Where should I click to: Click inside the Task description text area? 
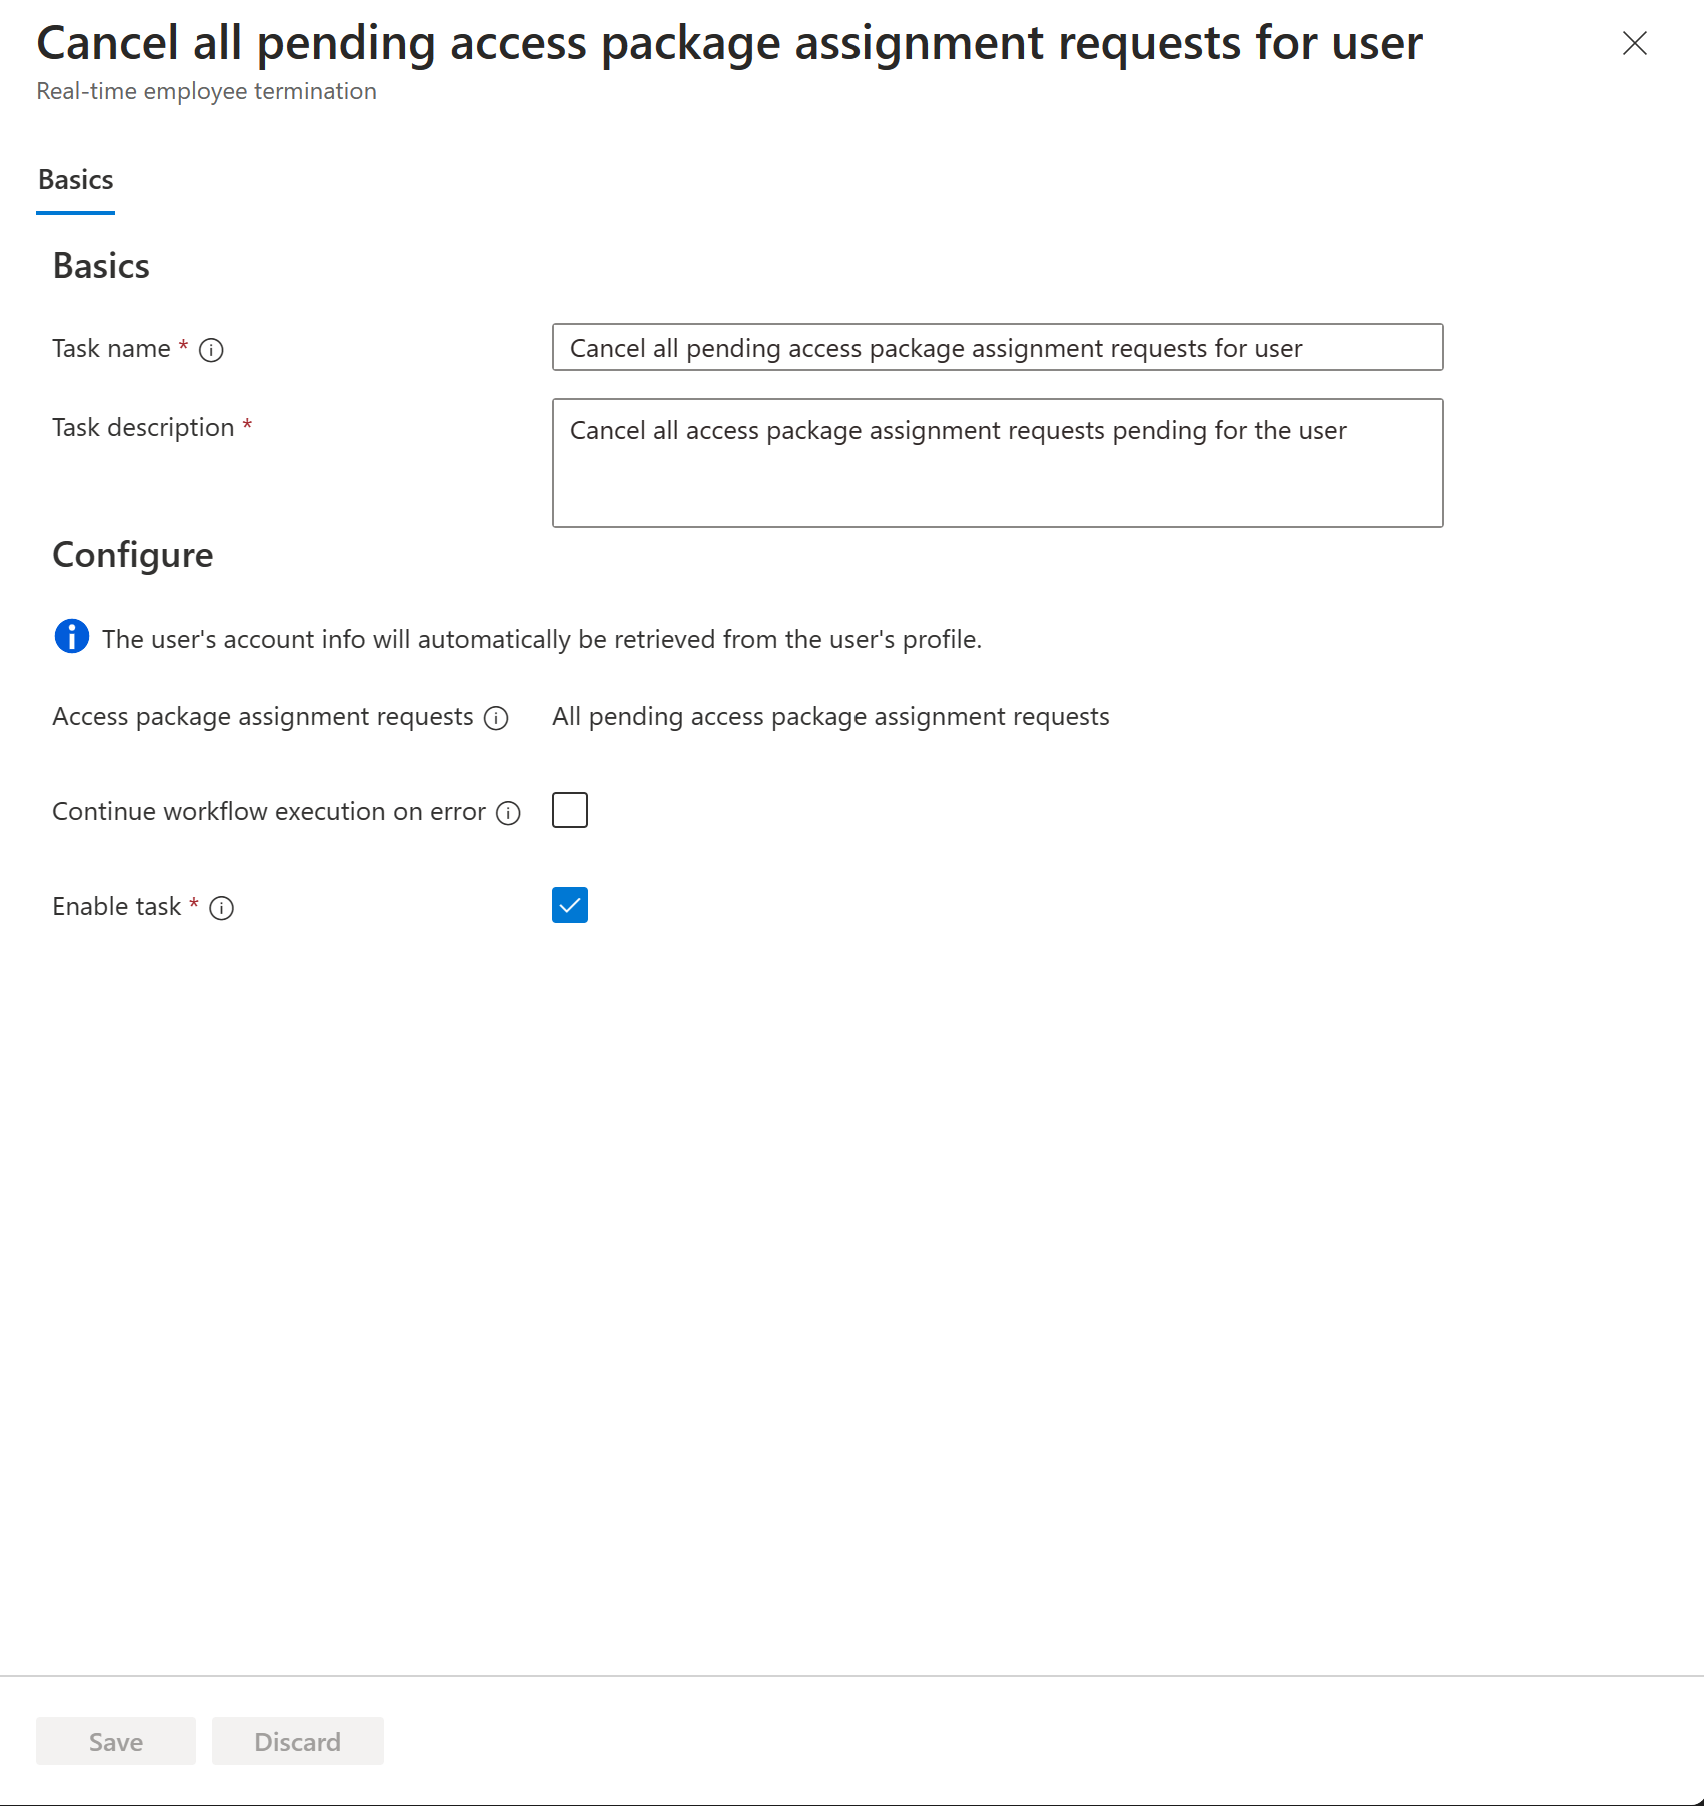click(x=997, y=463)
